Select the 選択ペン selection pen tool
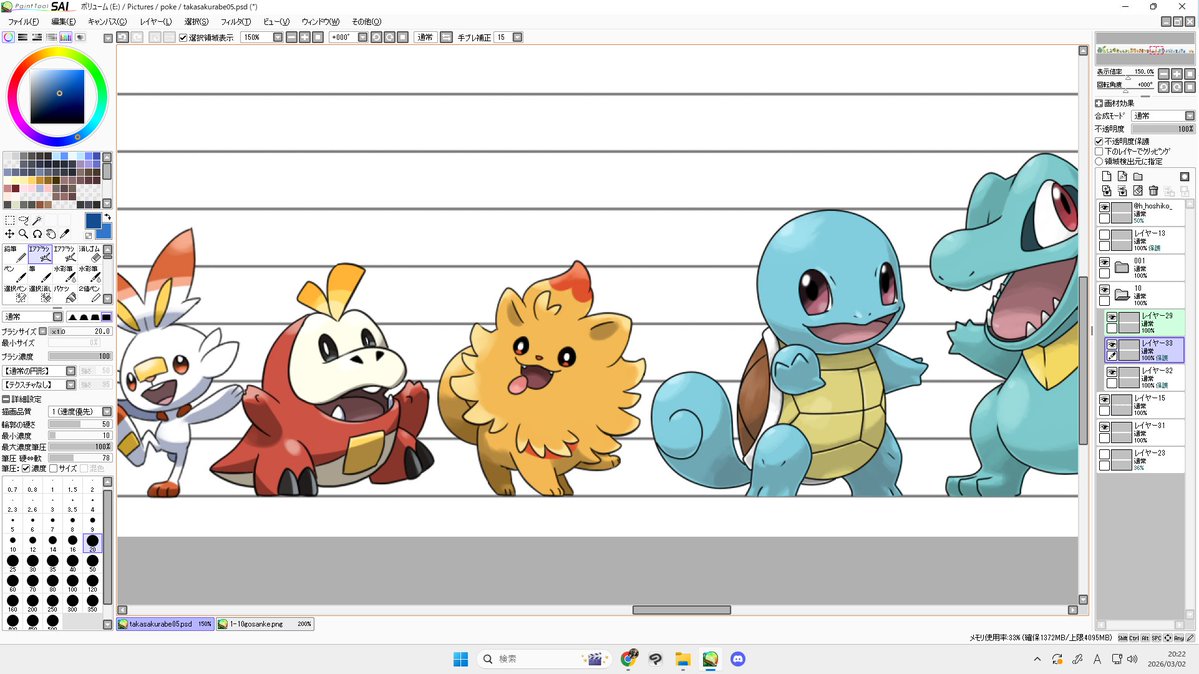 (x=15, y=294)
